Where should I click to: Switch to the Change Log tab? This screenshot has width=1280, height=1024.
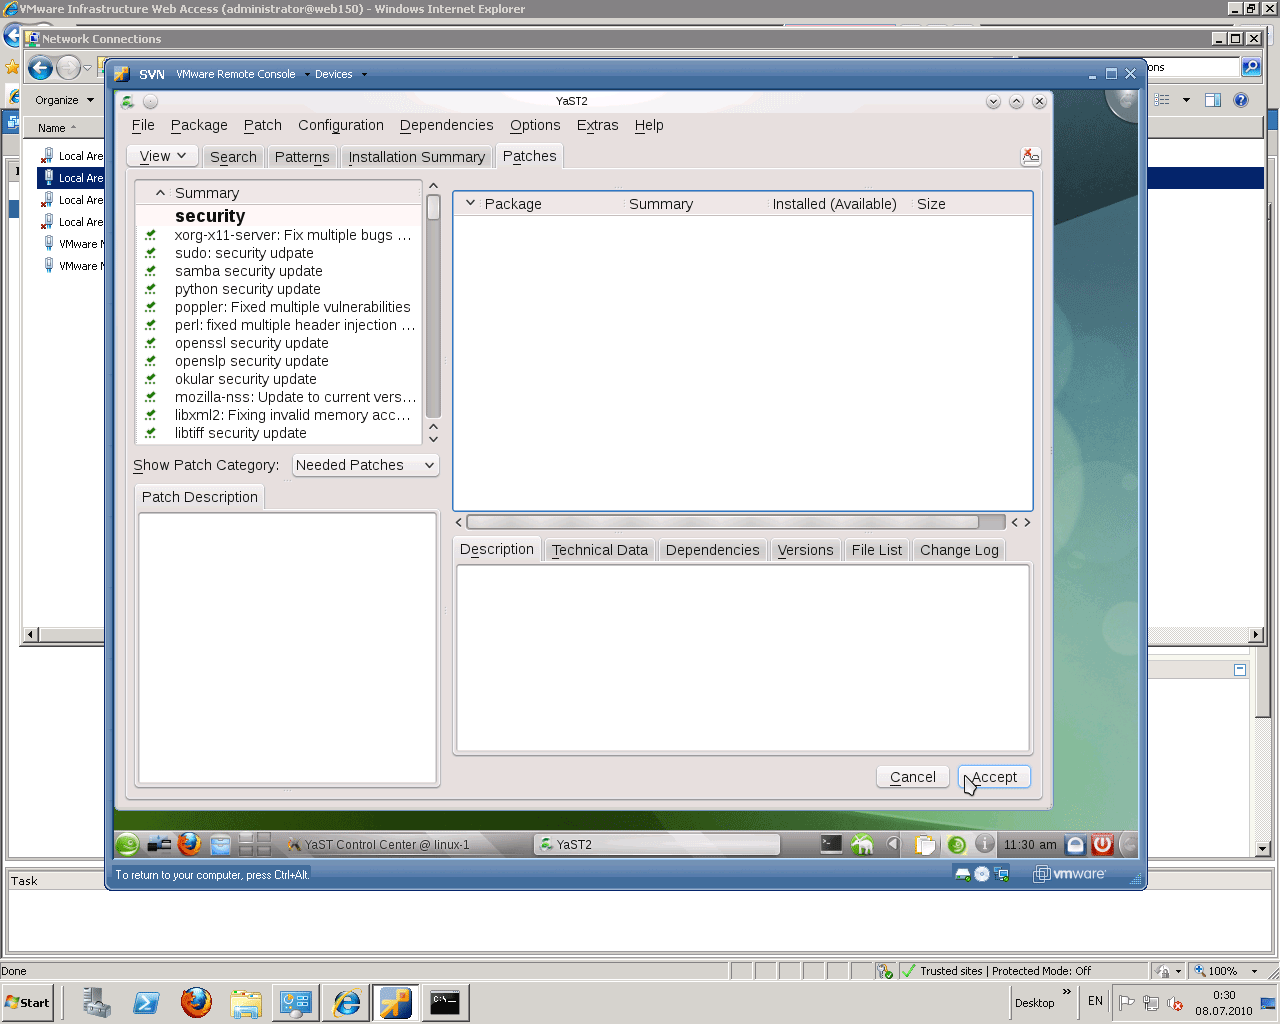coord(959,550)
